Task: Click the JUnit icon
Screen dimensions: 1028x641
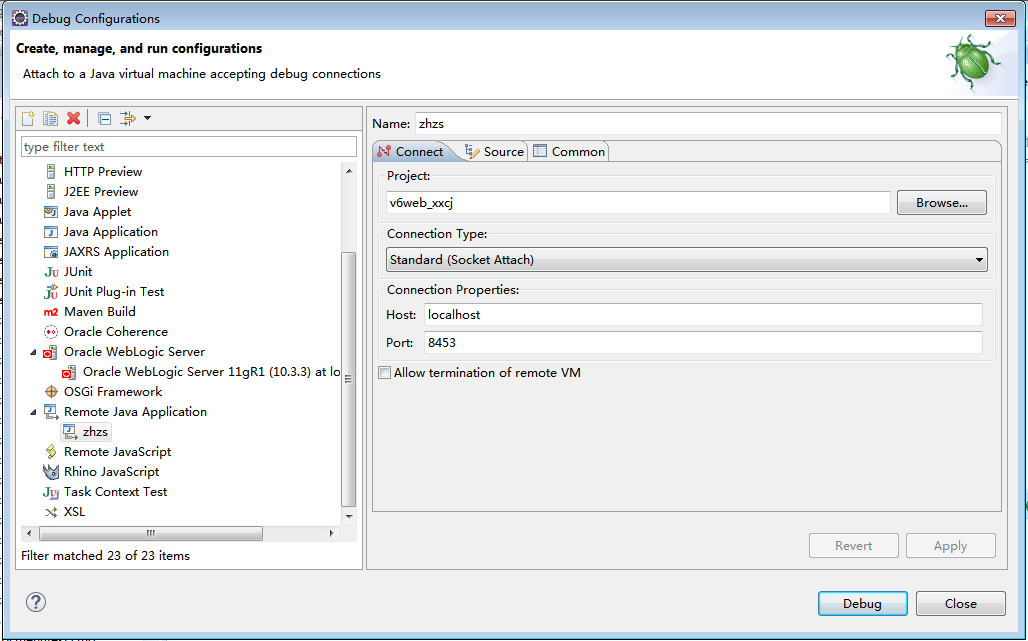Action: click(50, 272)
